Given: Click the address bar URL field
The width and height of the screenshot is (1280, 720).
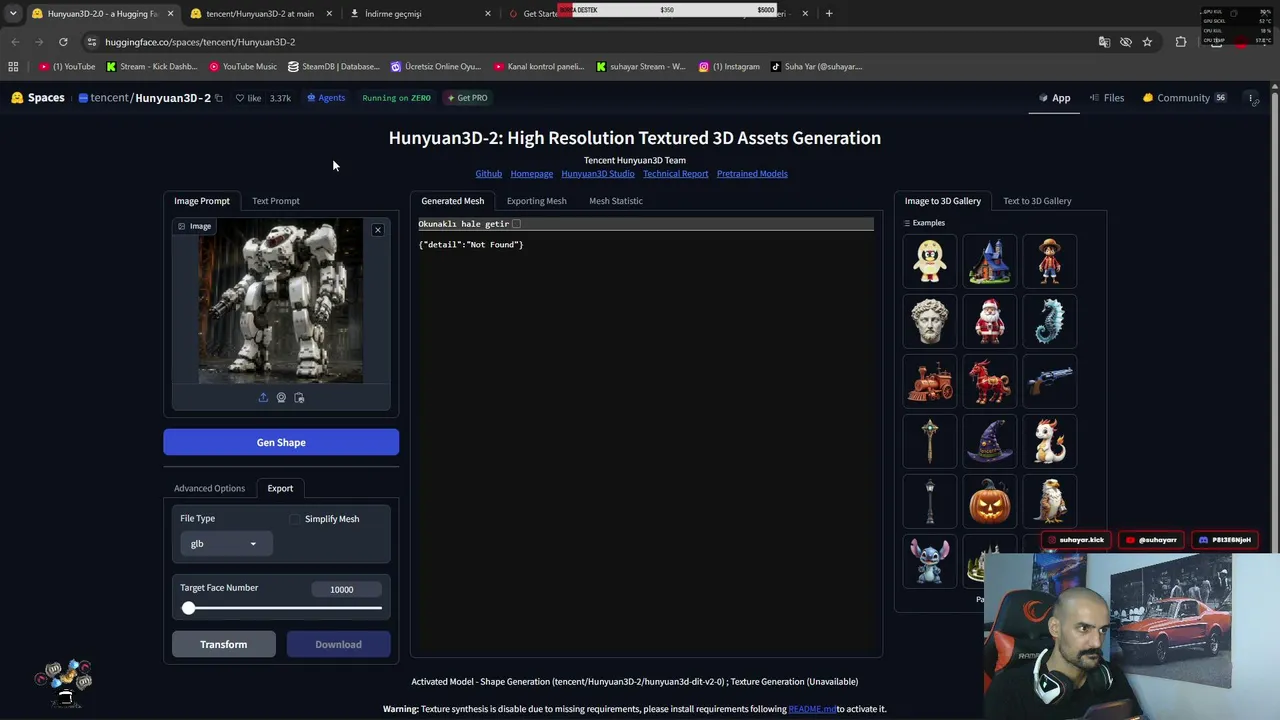Looking at the screenshot, I should [590, 42].
